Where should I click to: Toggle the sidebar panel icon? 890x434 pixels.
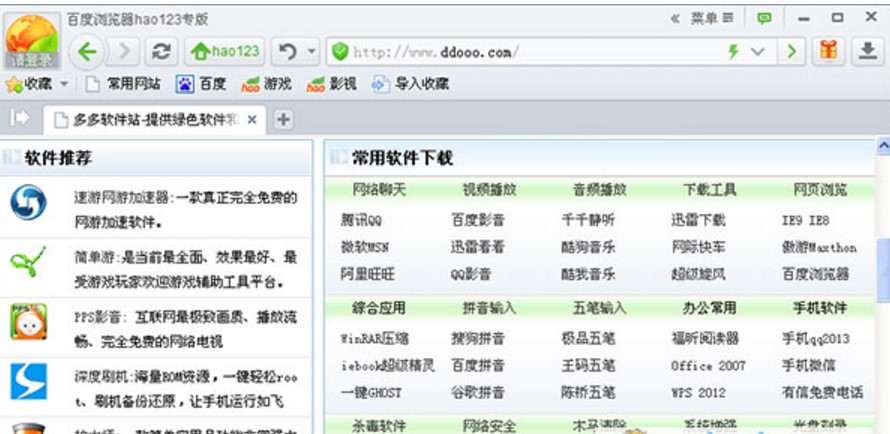19,118
